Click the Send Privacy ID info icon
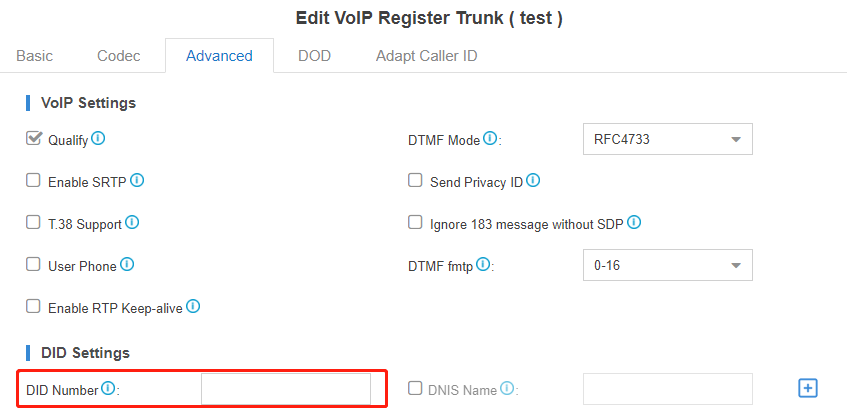The width and height of the screenshot is (847, 419). pos(533,180)
